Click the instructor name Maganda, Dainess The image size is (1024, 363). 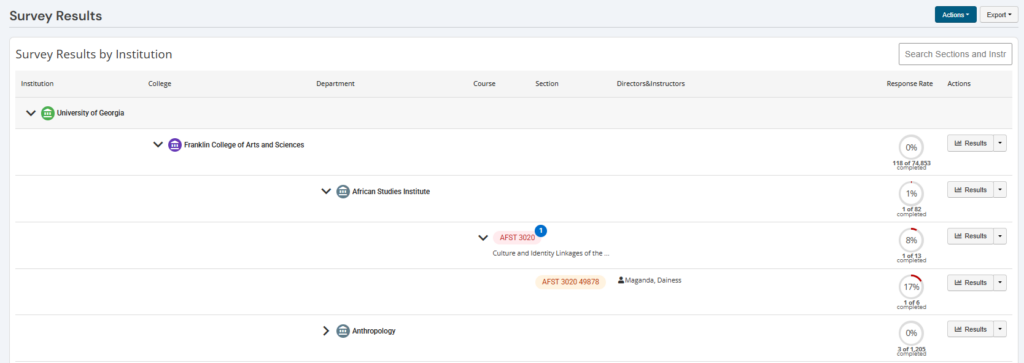[x=653, y=281]
